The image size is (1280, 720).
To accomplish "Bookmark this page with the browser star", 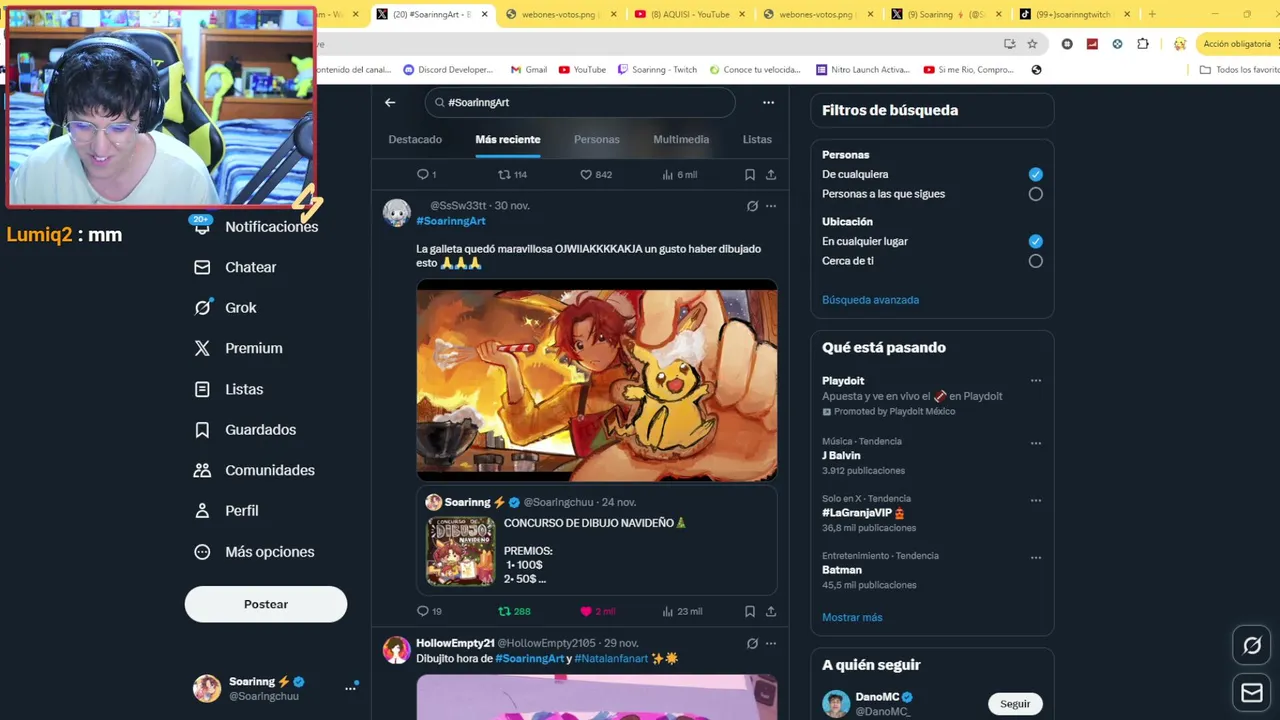I will (x=1032, y=44).
